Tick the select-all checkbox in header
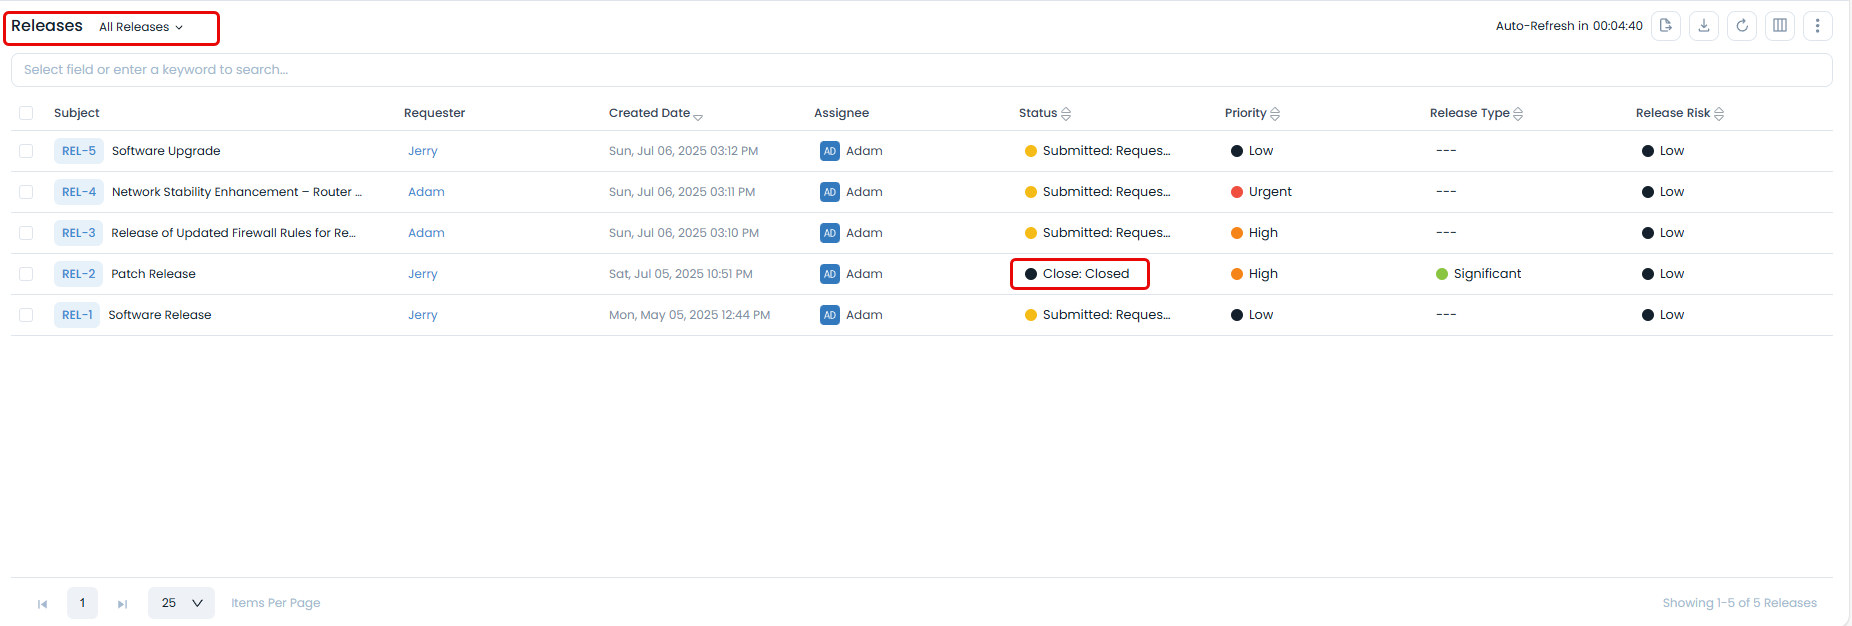The height and width of the screenshot is (626, 1852). tap(26, 113)
